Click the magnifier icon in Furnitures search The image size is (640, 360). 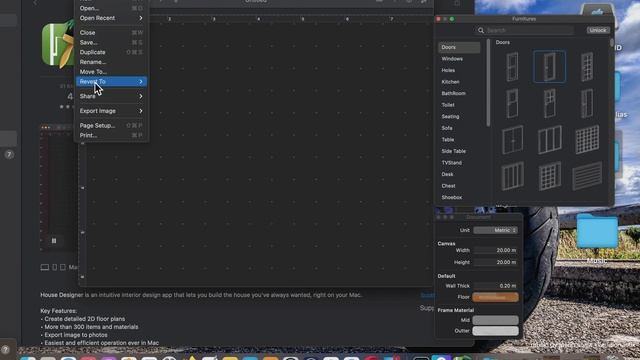tap(481, 30)
